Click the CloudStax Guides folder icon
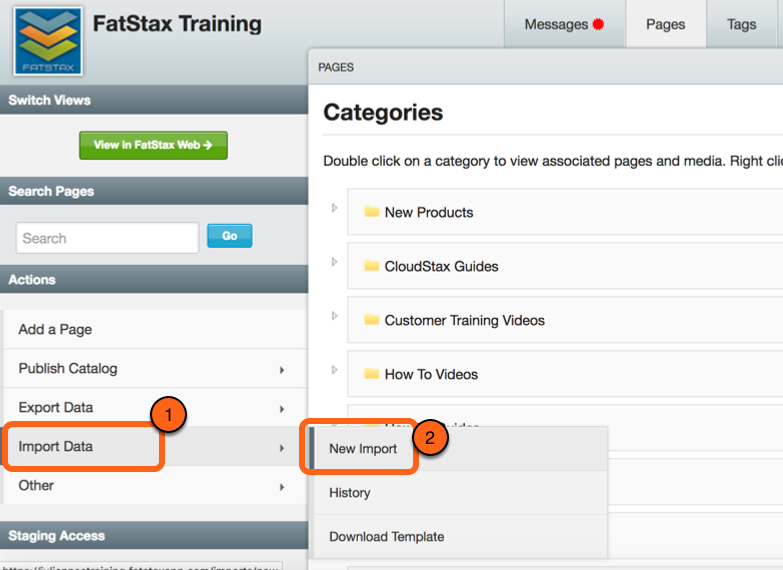The height and width of the screenshot is (570, 783). coord(372,266)
